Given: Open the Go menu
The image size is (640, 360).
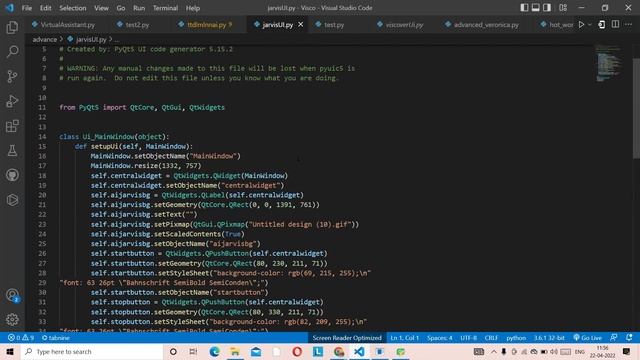Looking at the screenshot, I should click(121, 8).
